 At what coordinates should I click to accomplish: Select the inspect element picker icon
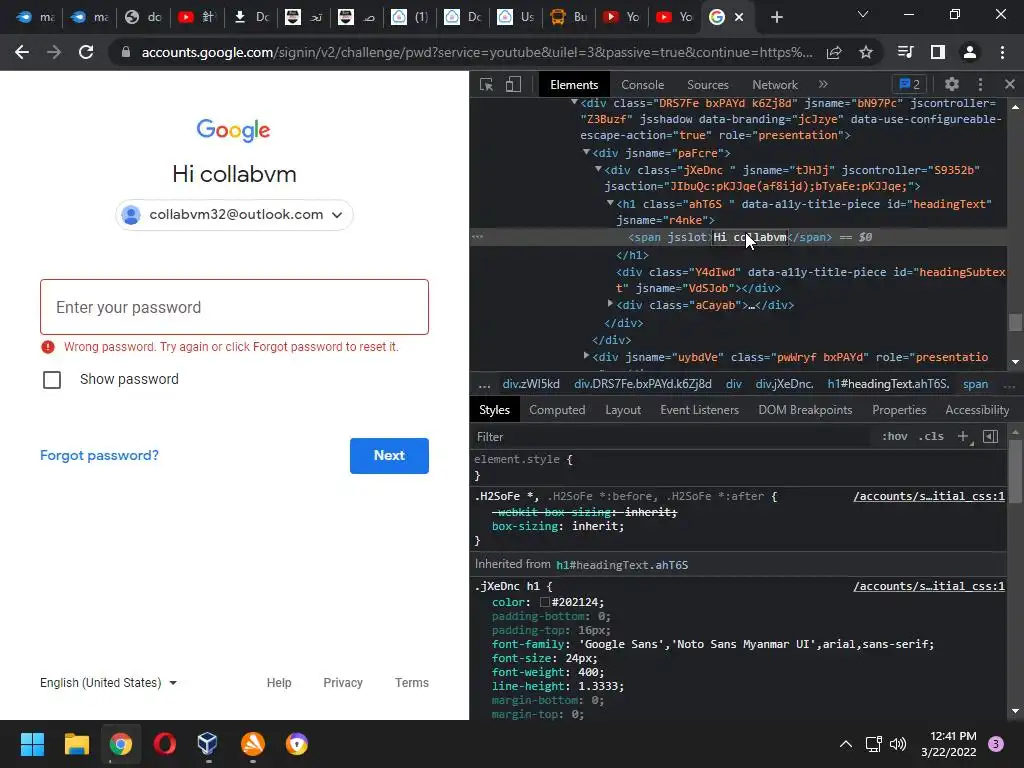click(x=486, y=84)
